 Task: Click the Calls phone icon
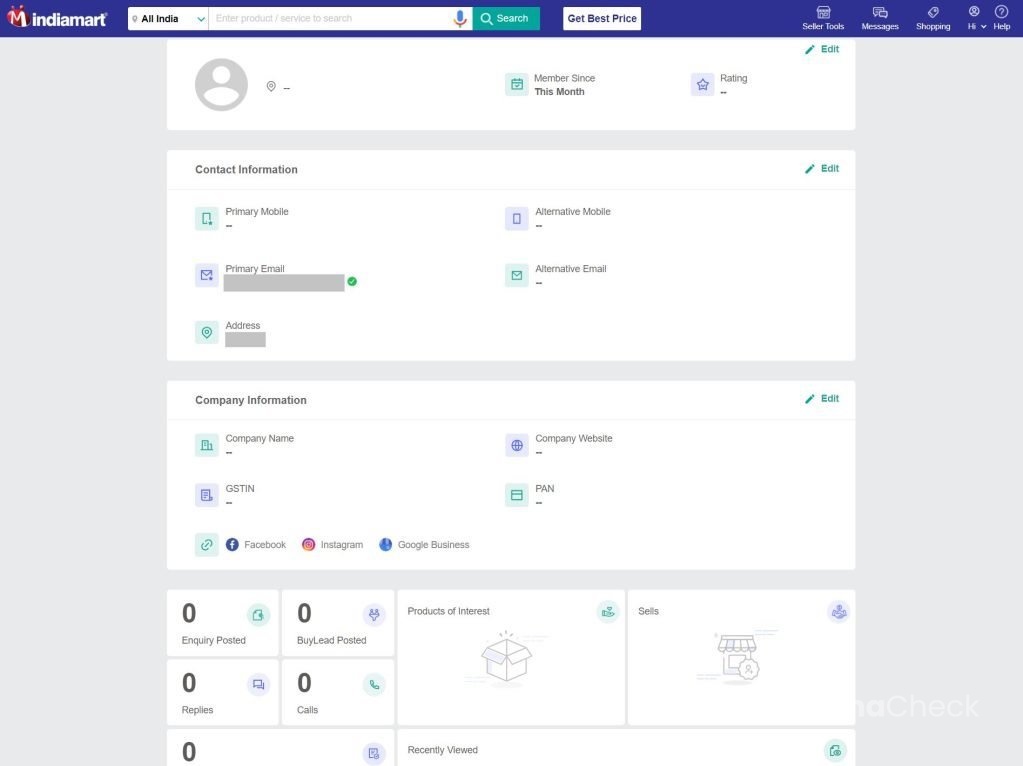374,684
